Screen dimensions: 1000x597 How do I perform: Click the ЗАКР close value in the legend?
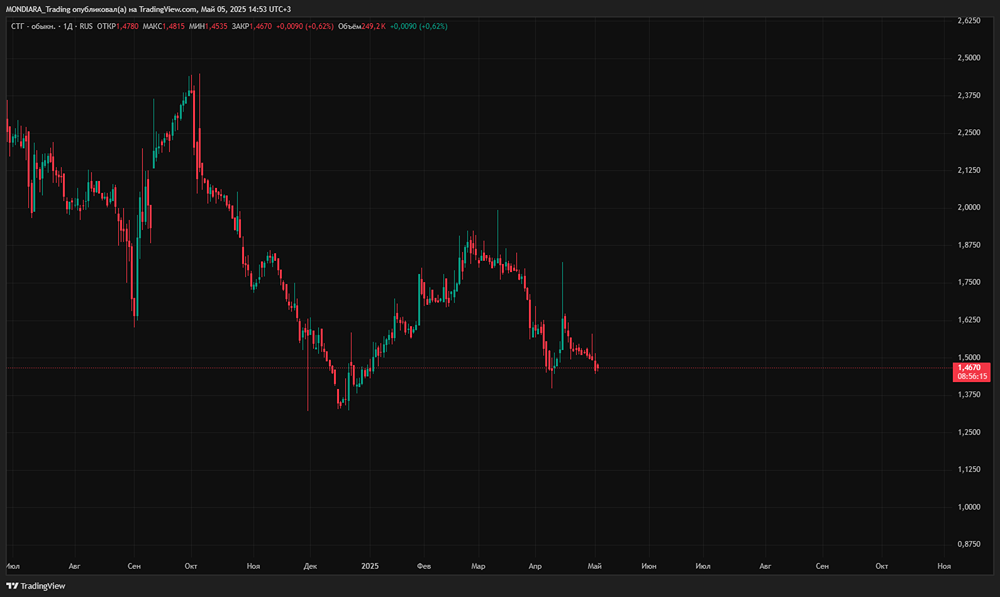[261, 26]
